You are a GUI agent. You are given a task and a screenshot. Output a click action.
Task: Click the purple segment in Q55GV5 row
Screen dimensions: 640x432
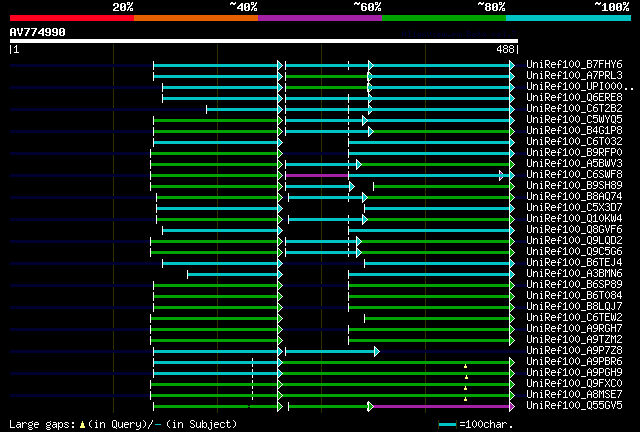click(x=441, y=407)
